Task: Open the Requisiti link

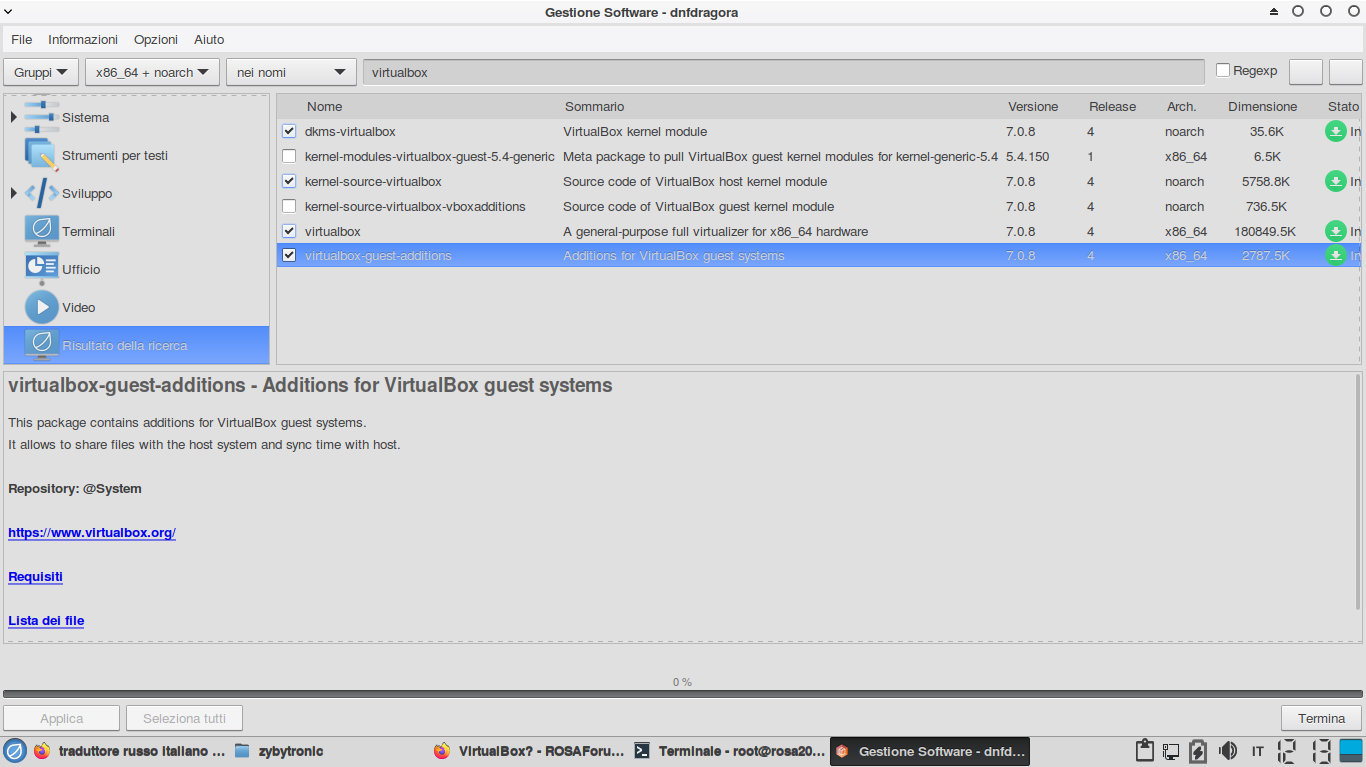Action: point(35,577)
